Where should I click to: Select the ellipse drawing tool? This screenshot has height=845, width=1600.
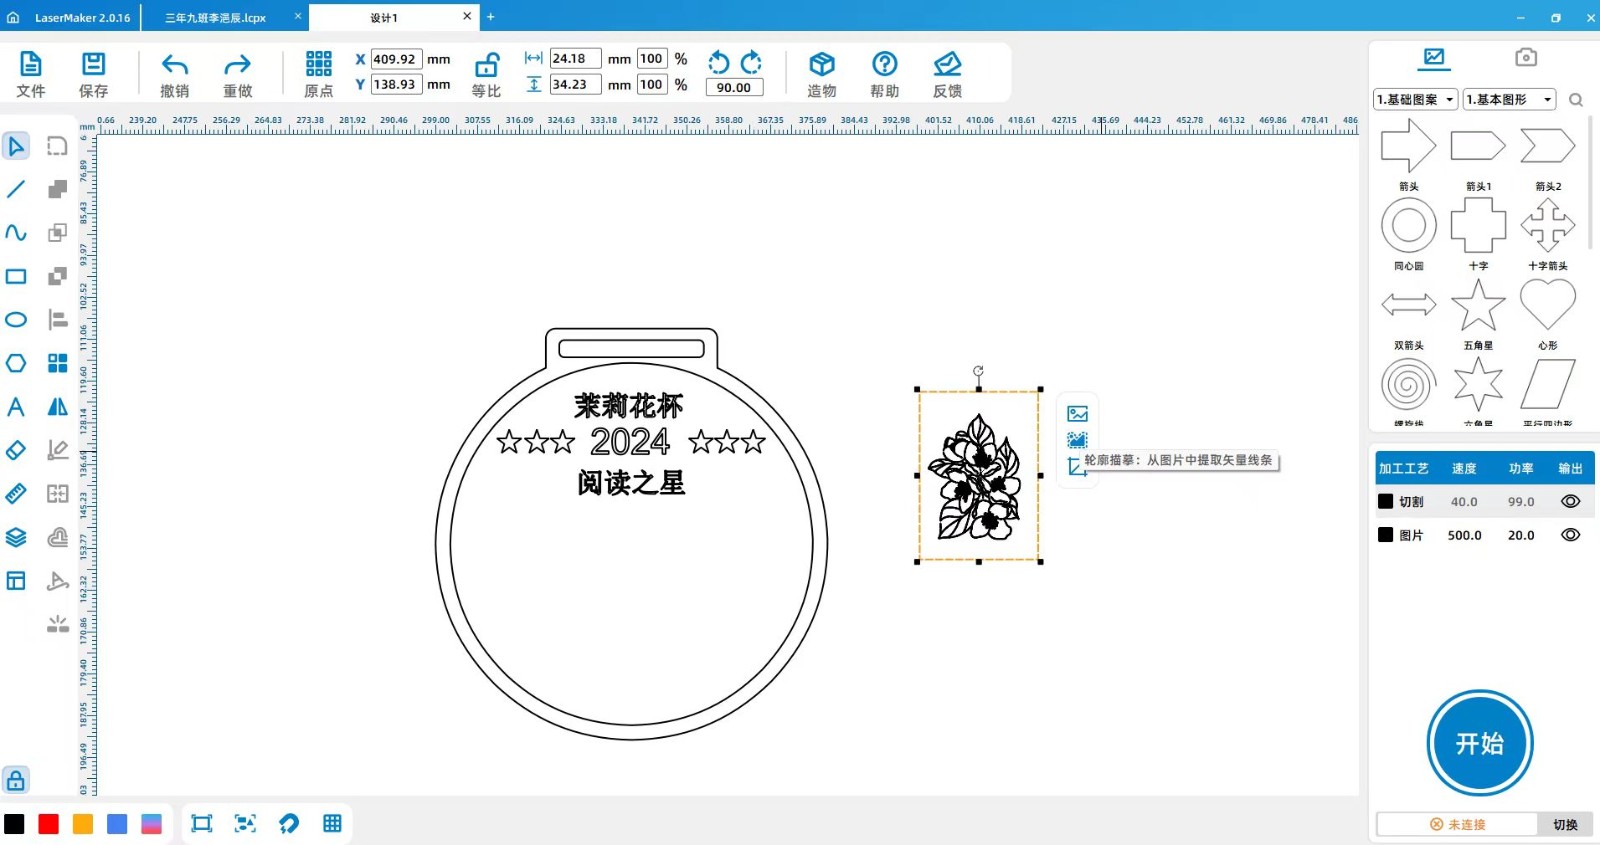point(16,320)
